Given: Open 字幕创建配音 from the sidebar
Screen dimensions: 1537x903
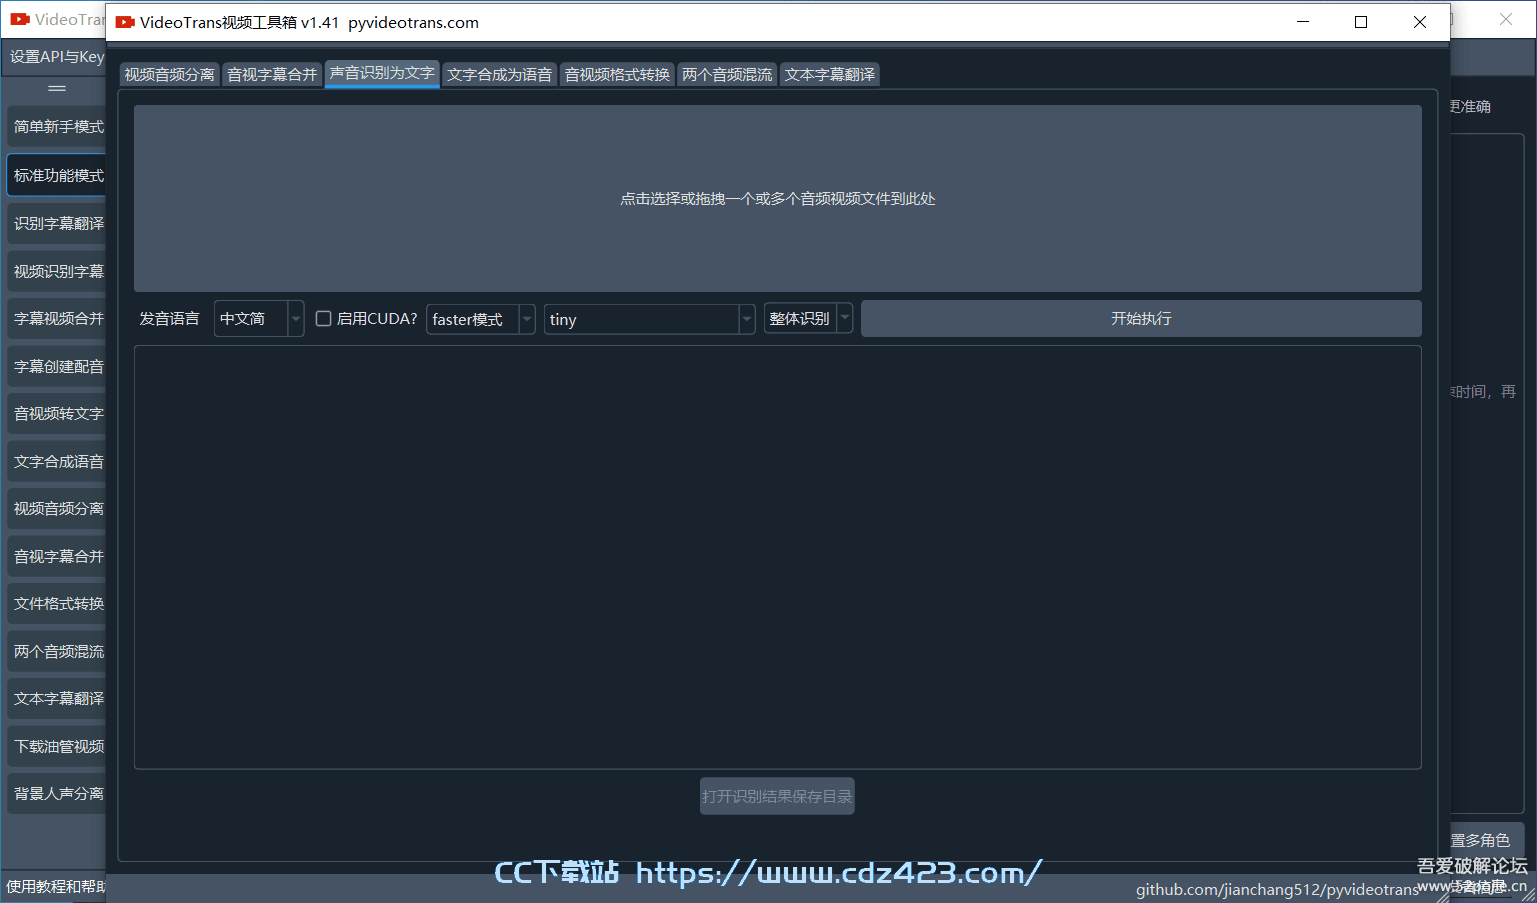Looking at the screenshot, I should tap(58, 366).
